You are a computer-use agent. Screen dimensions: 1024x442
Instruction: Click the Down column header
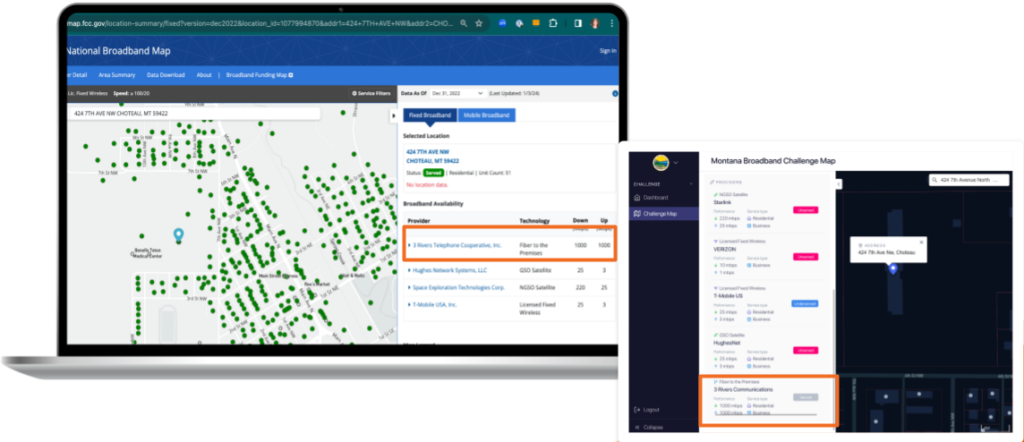580,221
